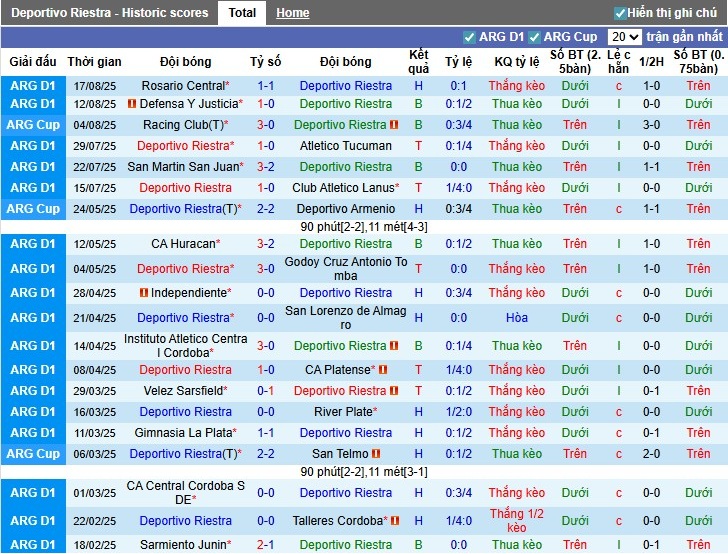Open 3-2 score of San Martin San Juan match
The height and width of the screenshot is (554, 728).
(x=265, y=167)
